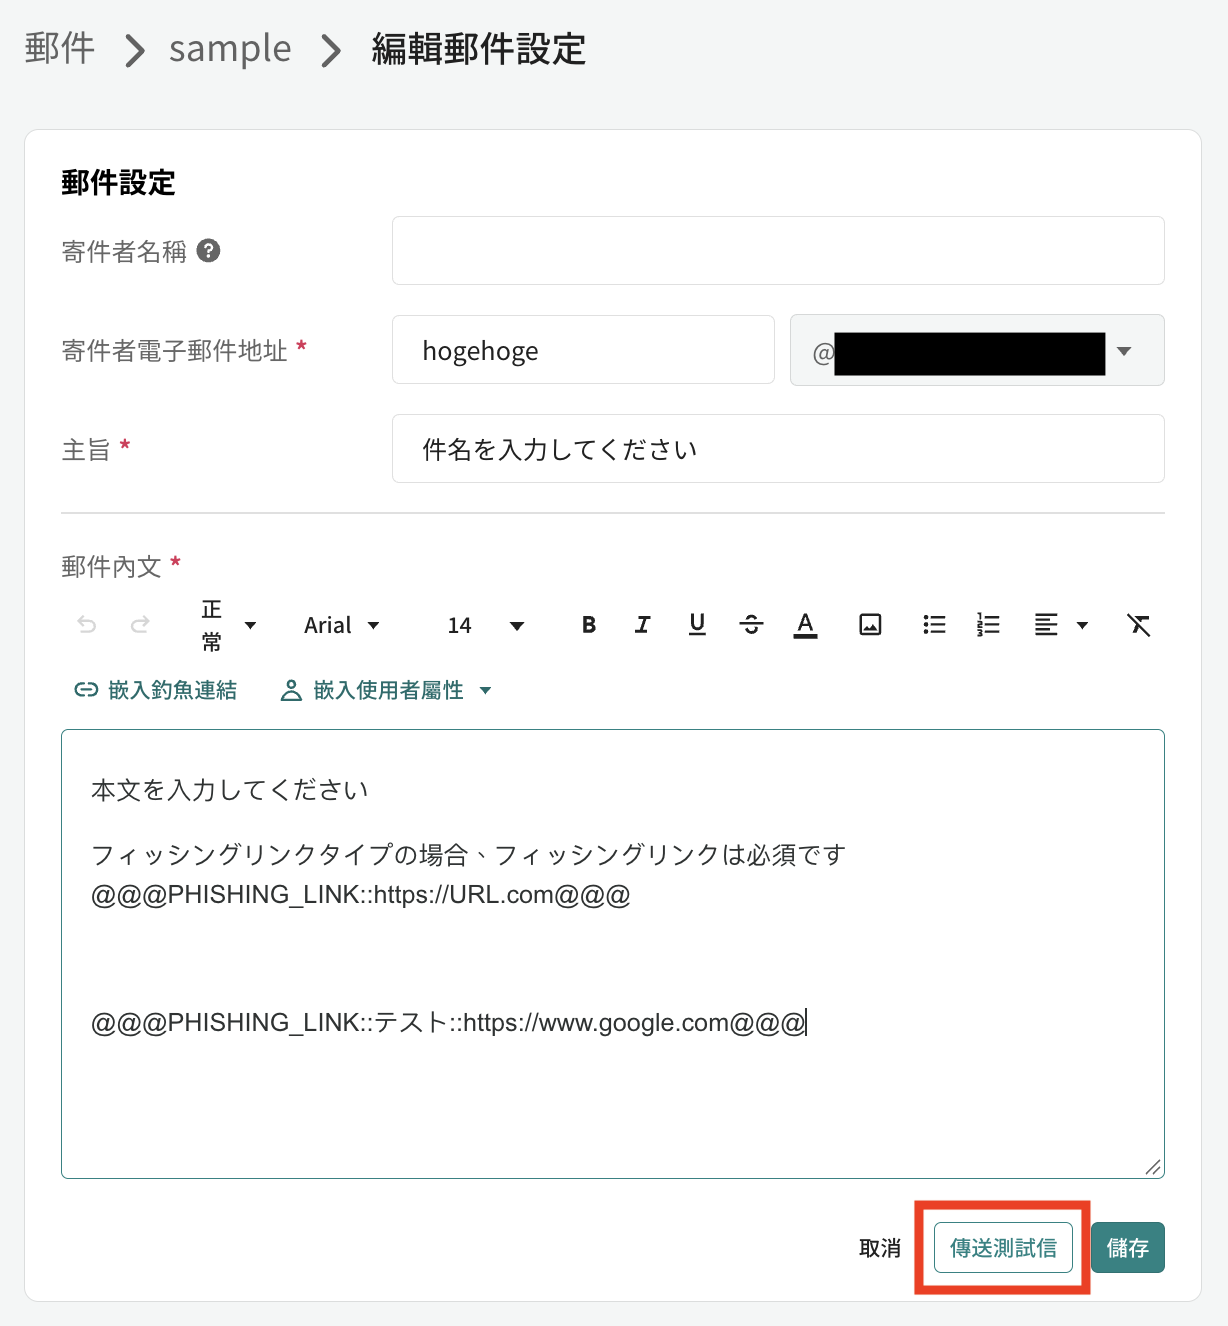Click the hogehoge sender address field
1228x1326 pixels.
(583, 350)
